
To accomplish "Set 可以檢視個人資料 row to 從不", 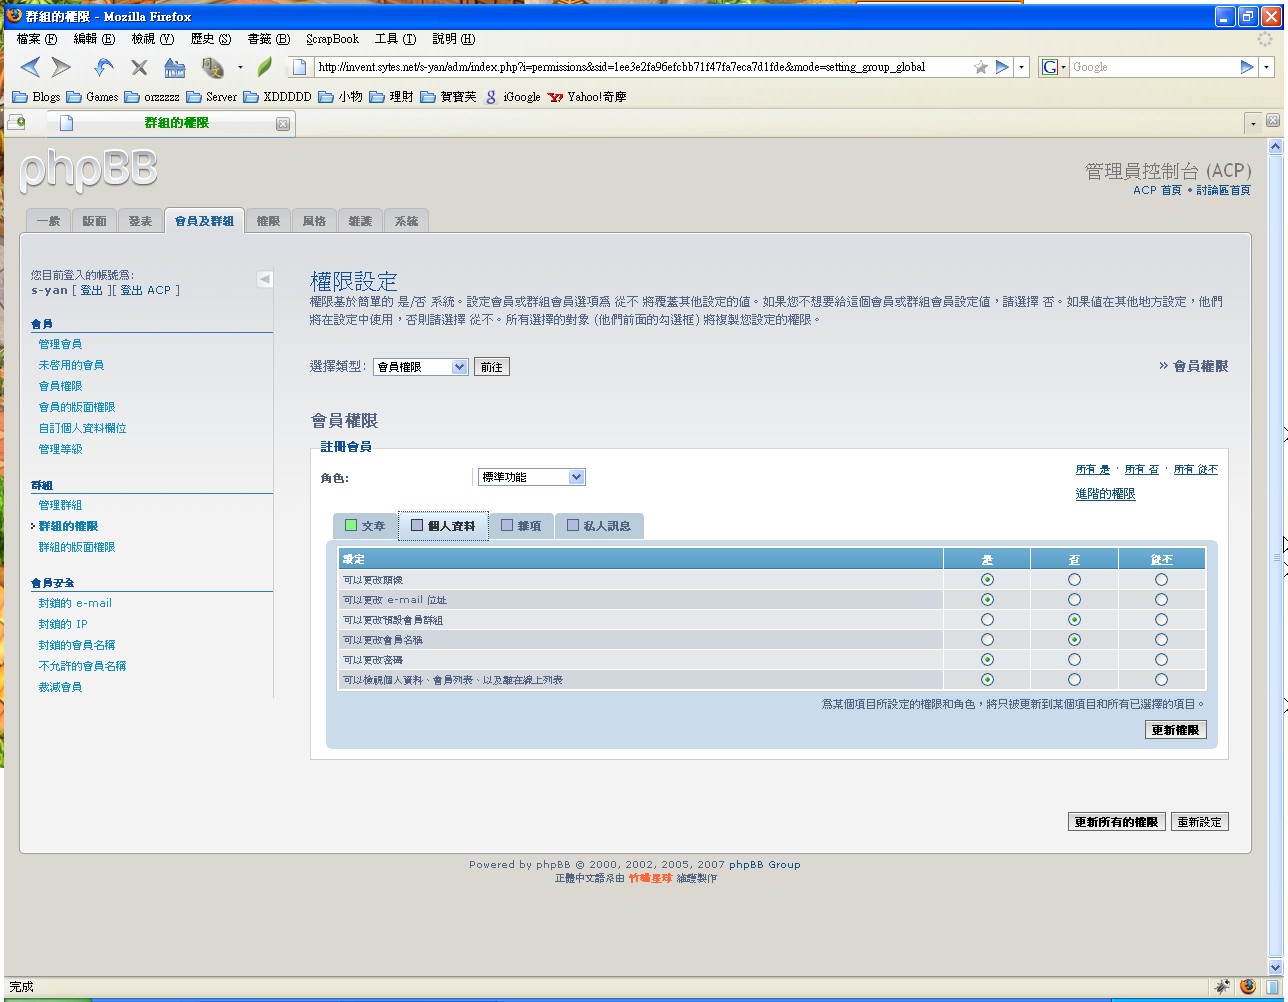I will click(x=1161, y=680).
